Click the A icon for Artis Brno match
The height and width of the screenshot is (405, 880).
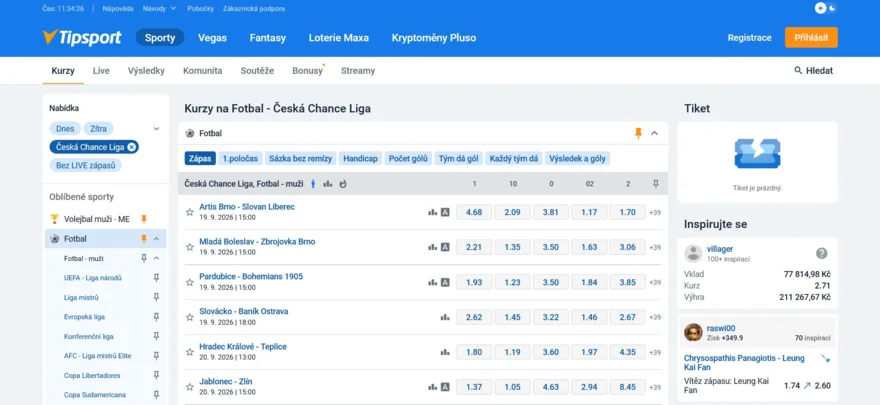coord(445,212)
